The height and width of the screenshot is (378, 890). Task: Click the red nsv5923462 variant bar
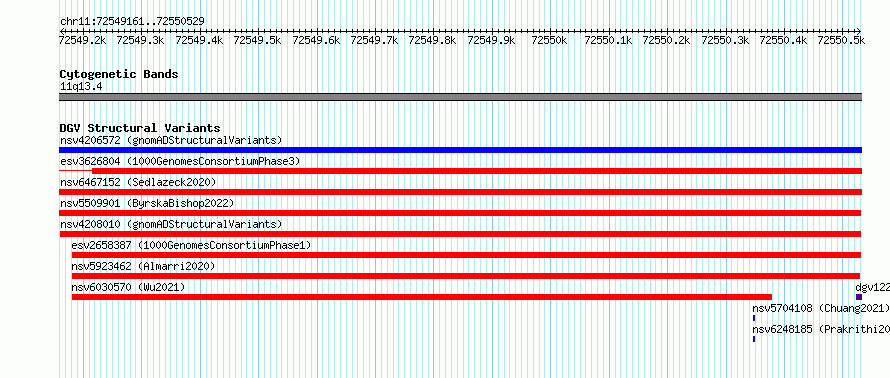[466, 276]
